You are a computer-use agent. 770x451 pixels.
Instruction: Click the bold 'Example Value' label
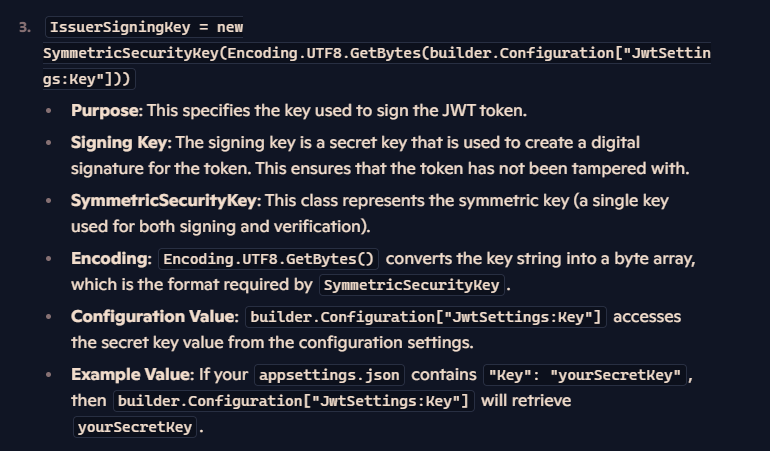131,374
